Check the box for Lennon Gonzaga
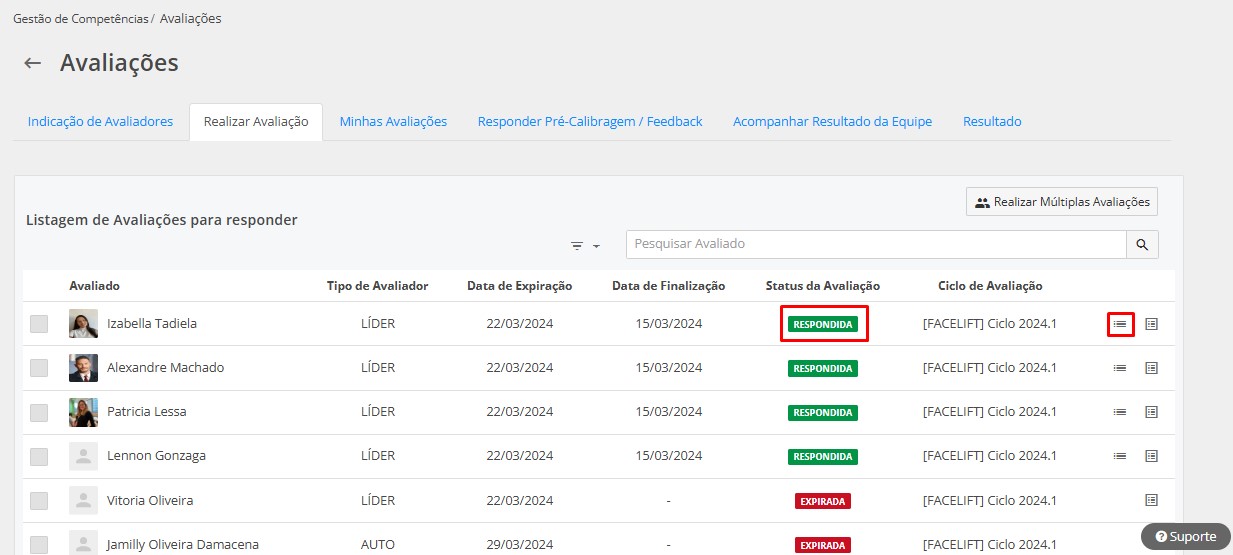 [39, 456]
